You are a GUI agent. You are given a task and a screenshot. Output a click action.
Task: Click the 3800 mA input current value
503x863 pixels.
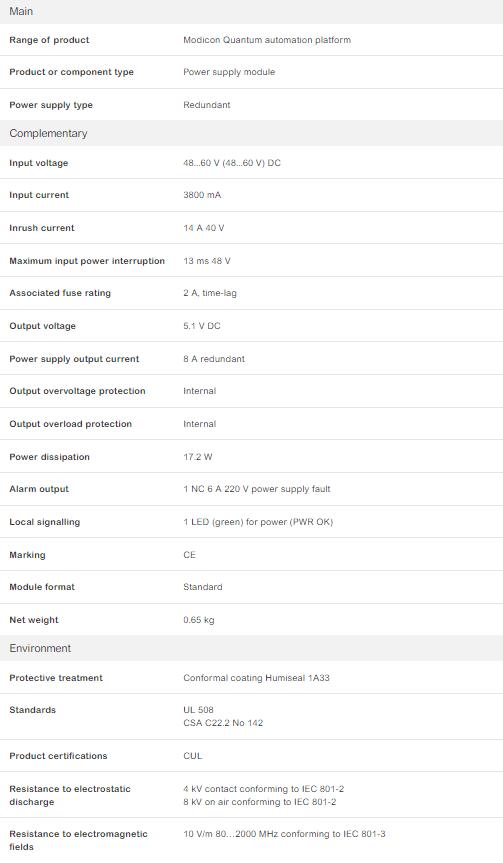202,195
